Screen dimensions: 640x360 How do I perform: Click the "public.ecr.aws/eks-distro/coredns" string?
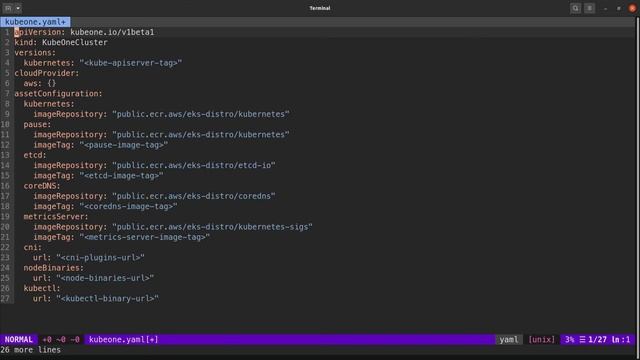pos(194,196)
